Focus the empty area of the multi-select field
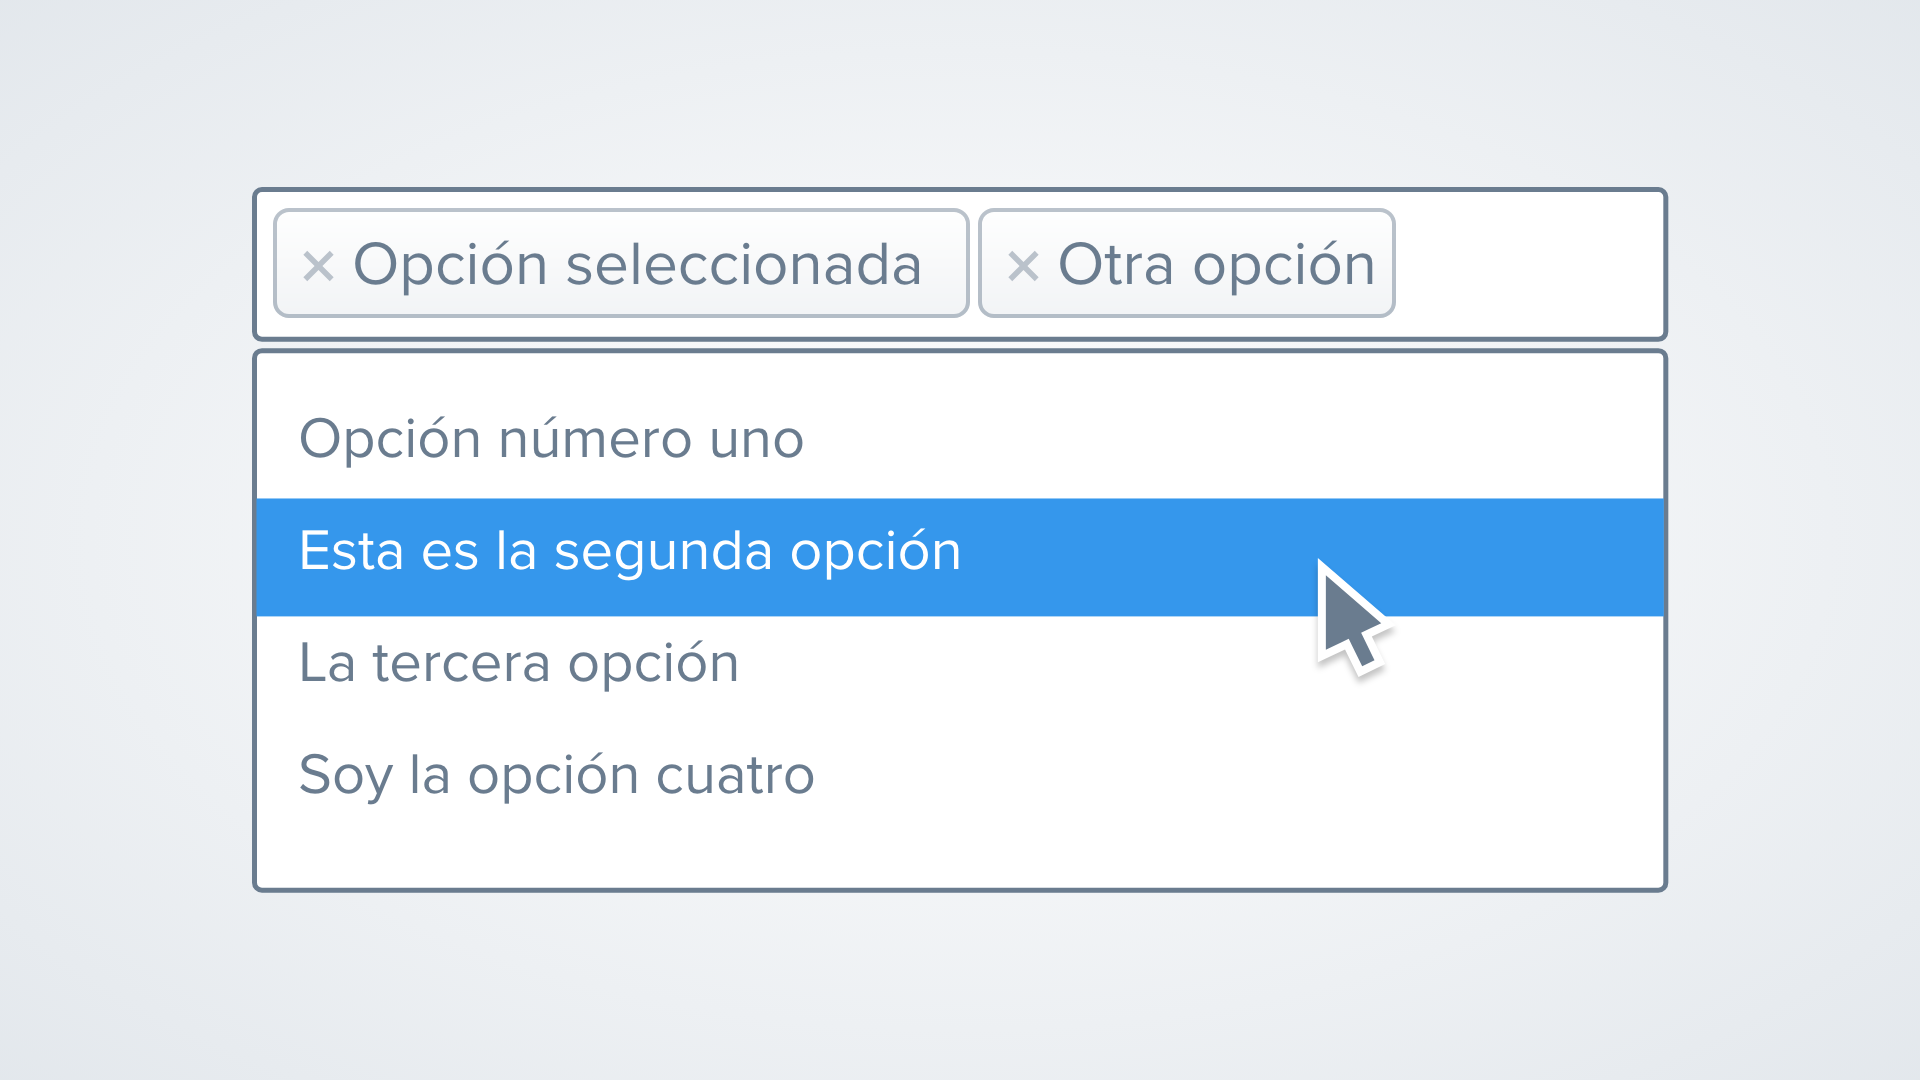The width and height of the screenshot is (1920, 1080). click(1528, 264)
